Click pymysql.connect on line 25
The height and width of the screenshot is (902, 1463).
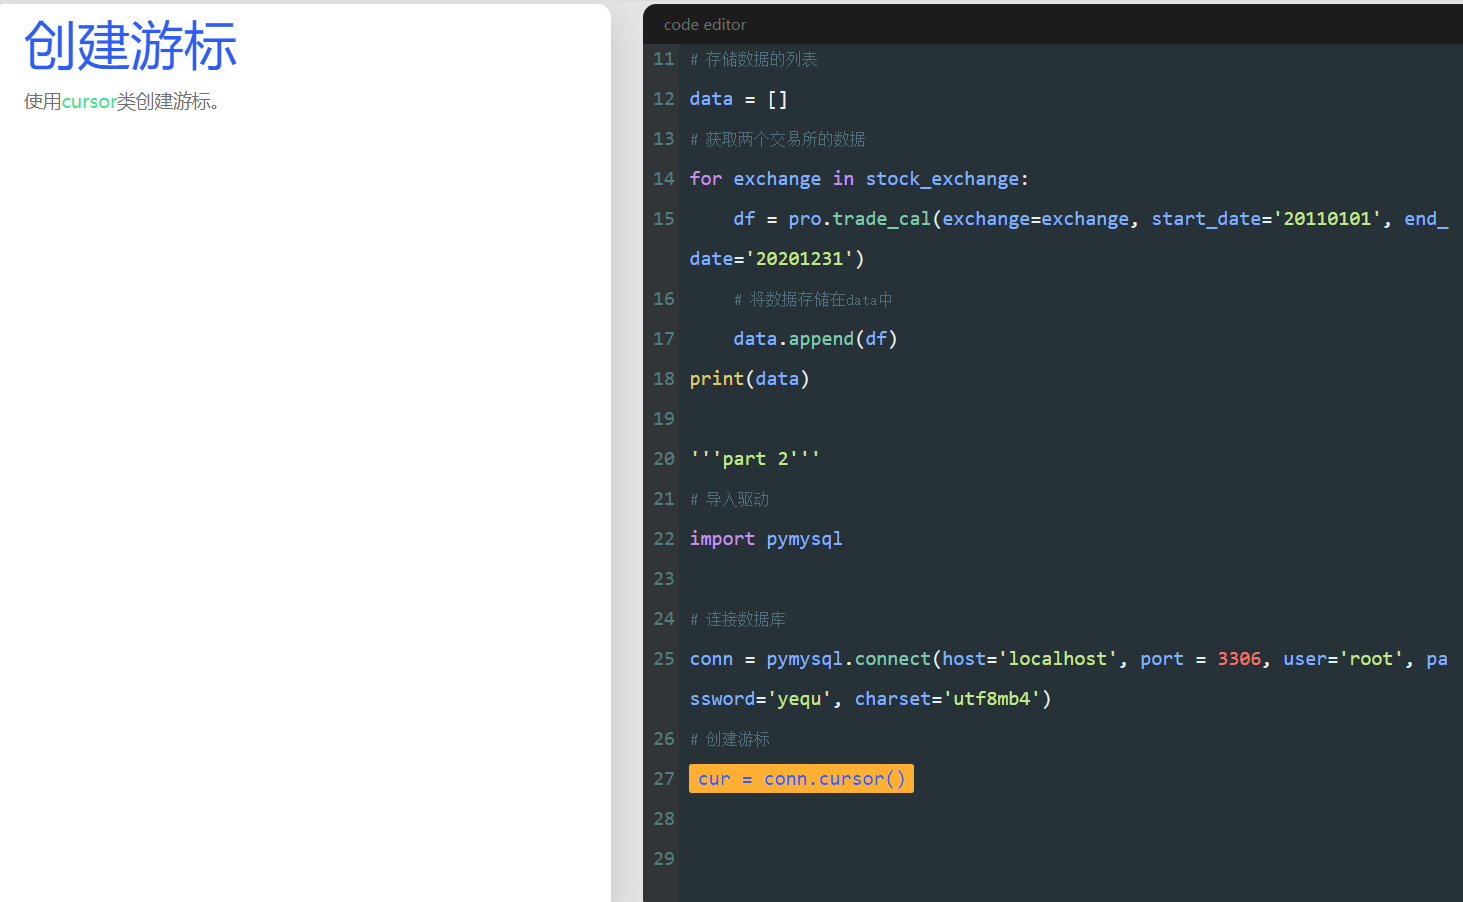[x=848, y=659]
